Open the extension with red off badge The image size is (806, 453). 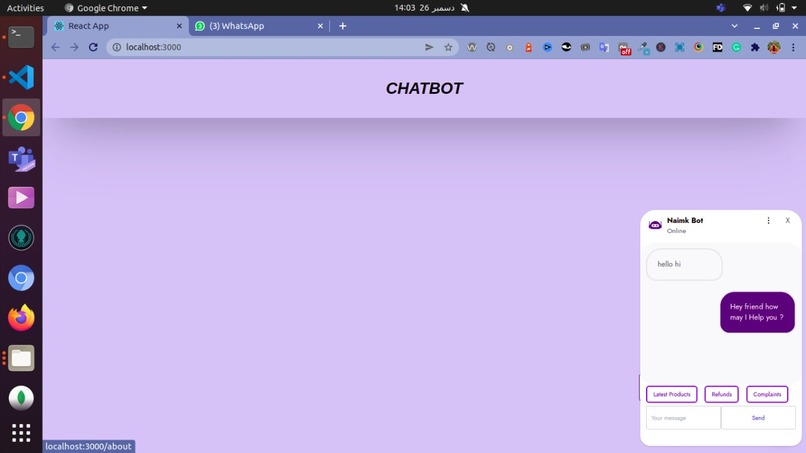(x=624, y=48)
